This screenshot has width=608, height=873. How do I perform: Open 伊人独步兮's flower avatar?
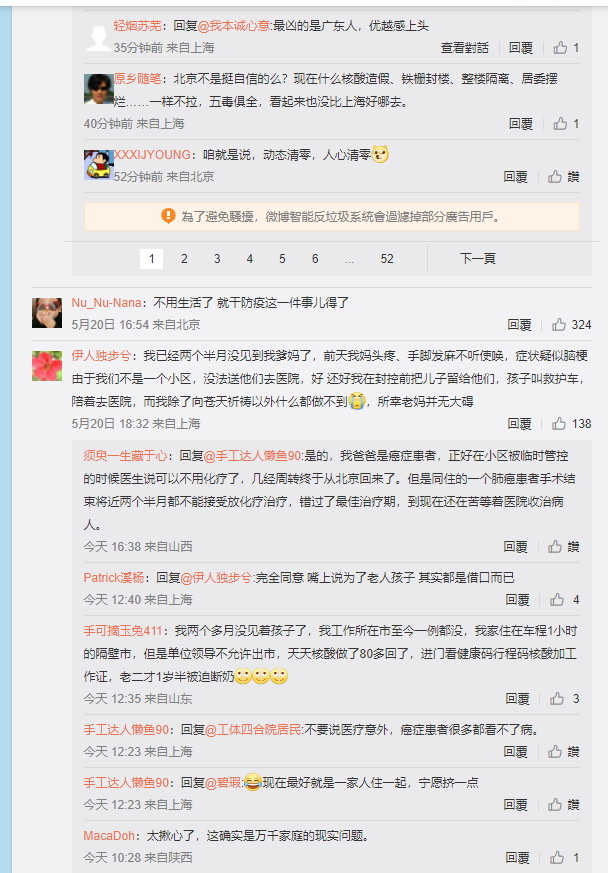coord(47,366)
